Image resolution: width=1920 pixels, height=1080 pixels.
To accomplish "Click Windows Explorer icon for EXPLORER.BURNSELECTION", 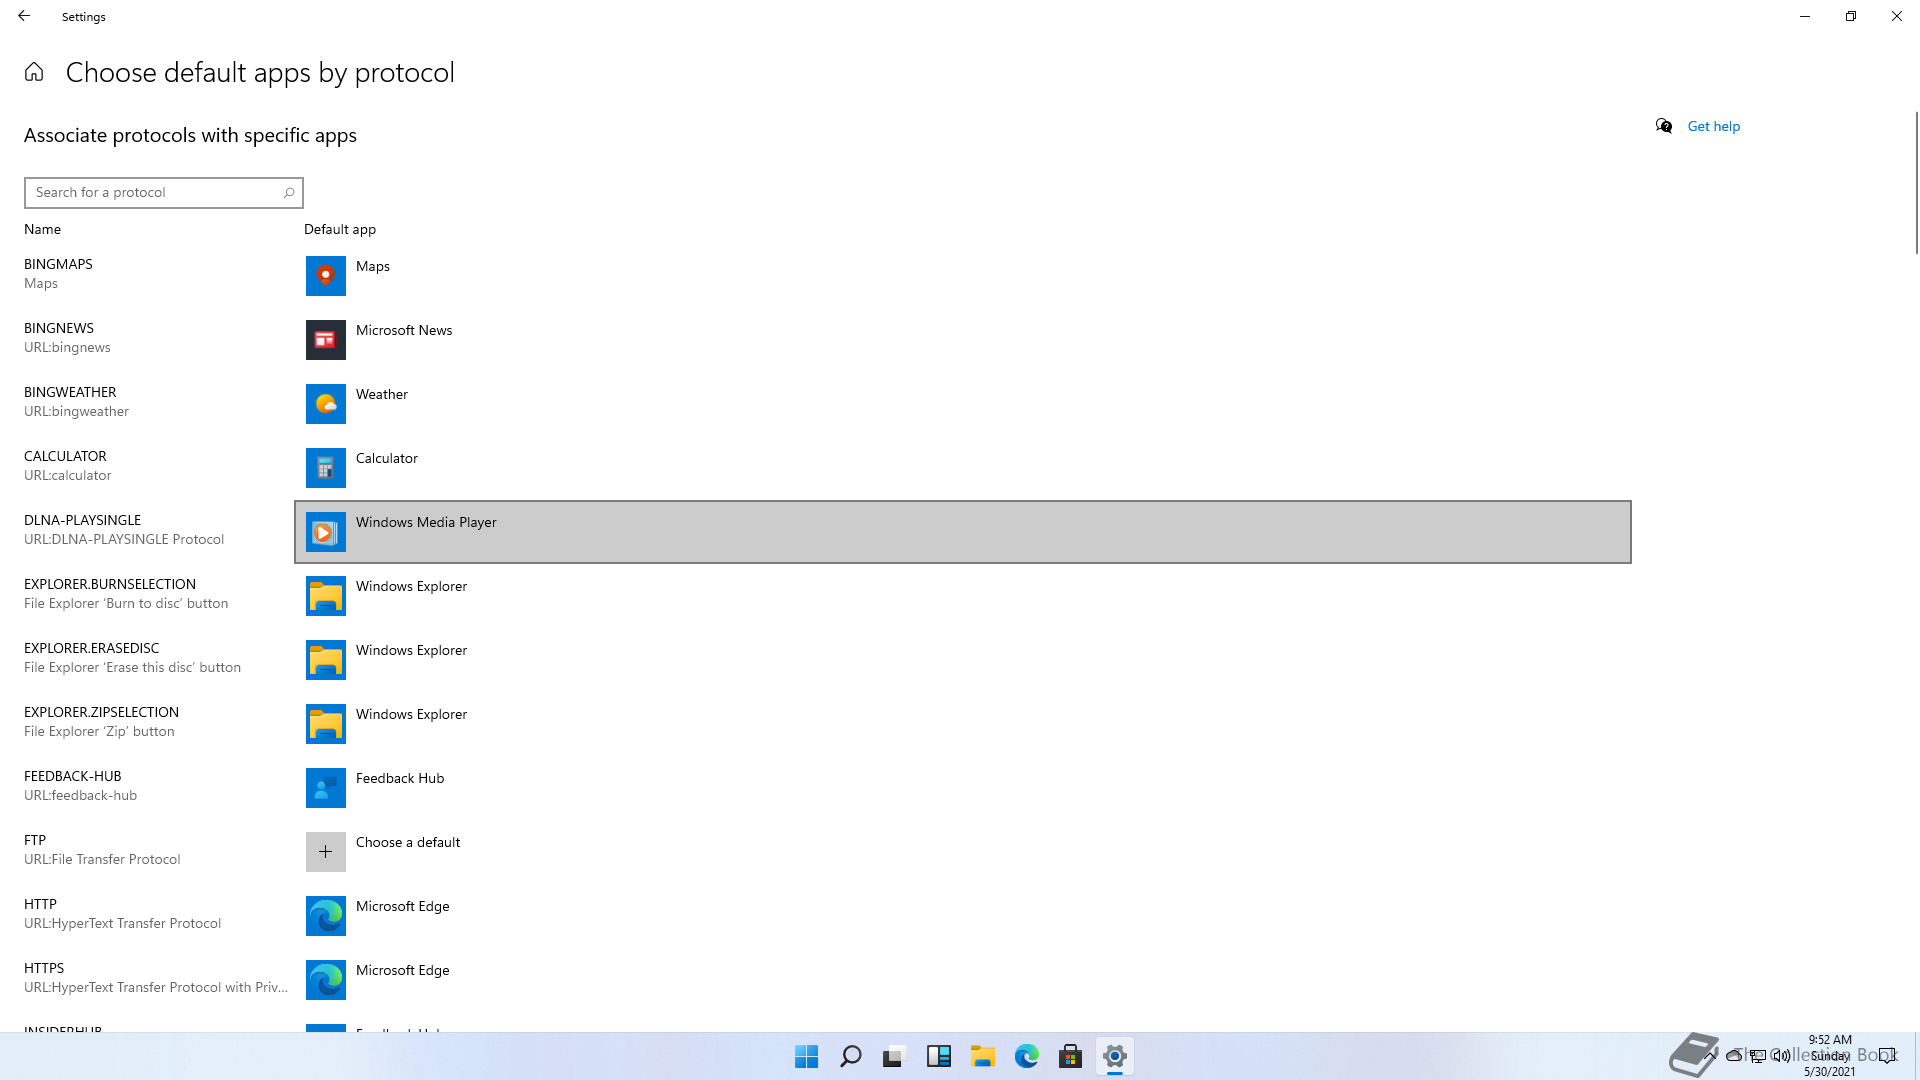I will tap(326, 596).
